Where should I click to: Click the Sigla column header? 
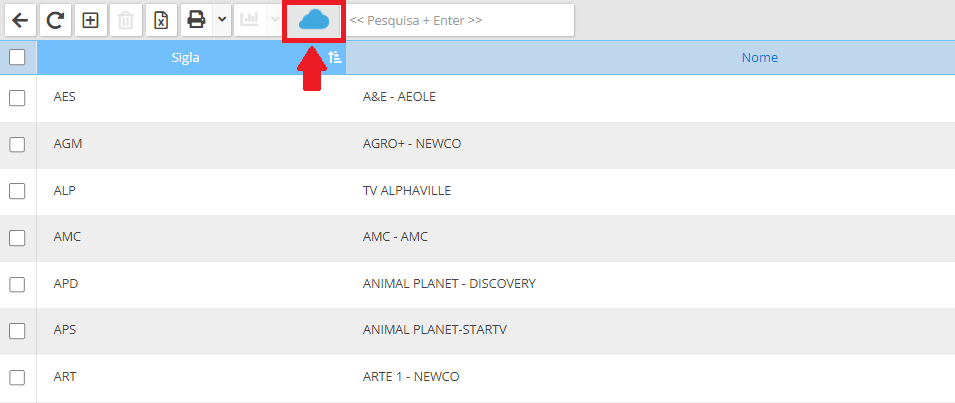[185, 58]
